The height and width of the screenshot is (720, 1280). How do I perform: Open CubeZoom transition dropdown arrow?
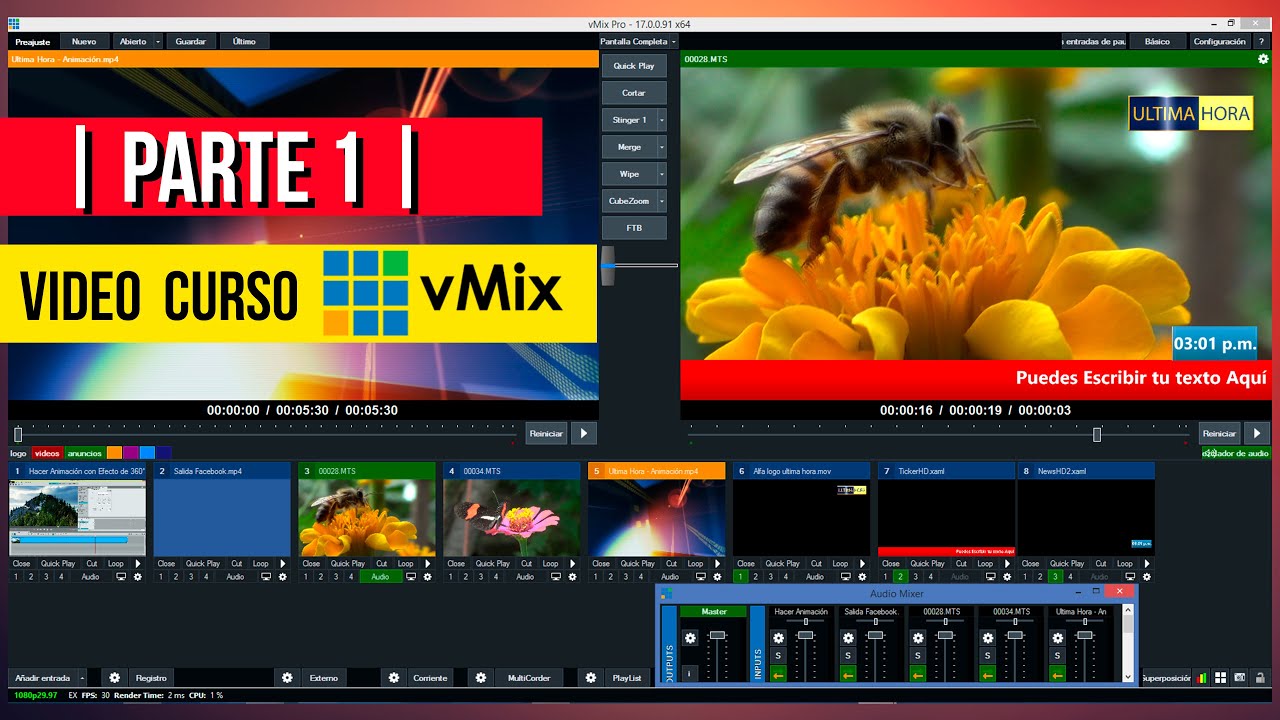(662, 201)
